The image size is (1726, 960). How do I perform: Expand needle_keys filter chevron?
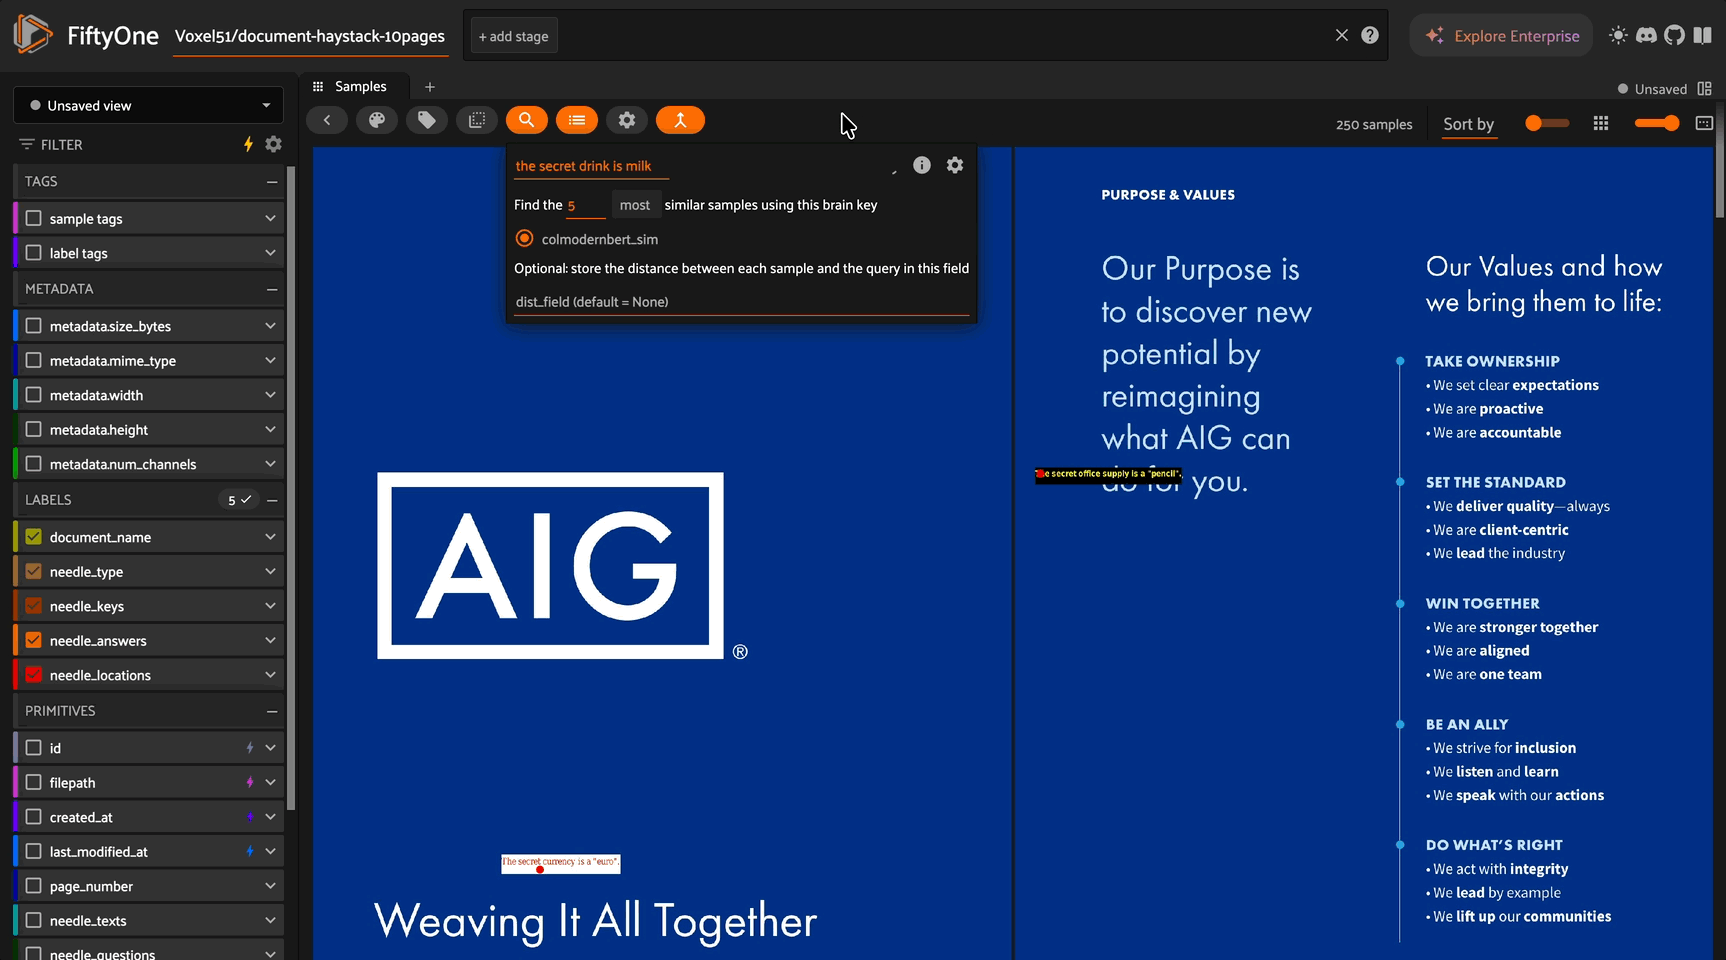(270, 606)
